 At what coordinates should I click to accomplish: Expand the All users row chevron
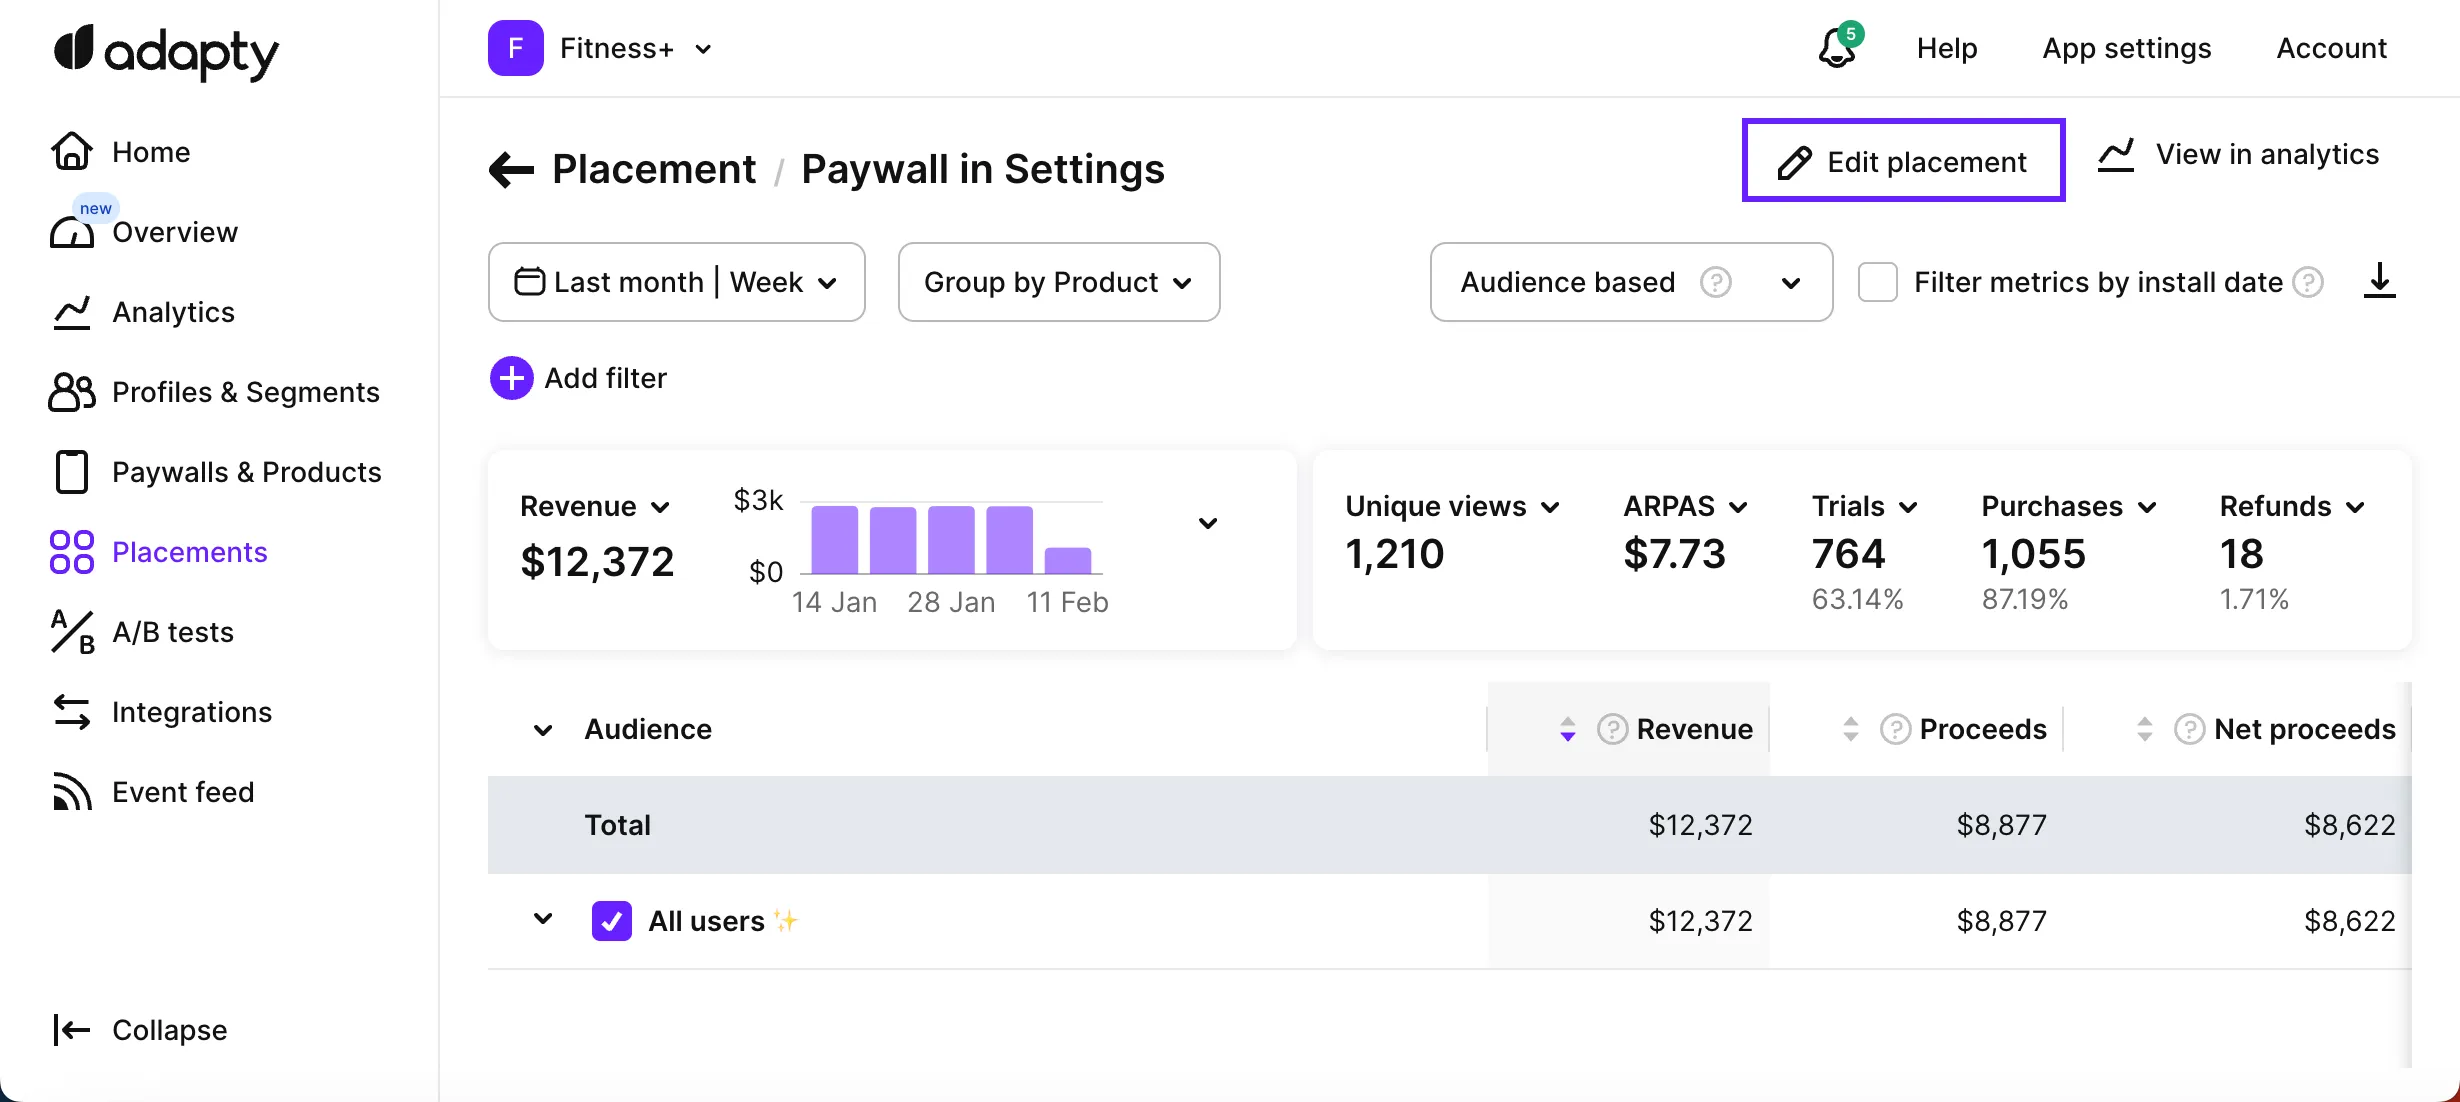click(543, 919)
